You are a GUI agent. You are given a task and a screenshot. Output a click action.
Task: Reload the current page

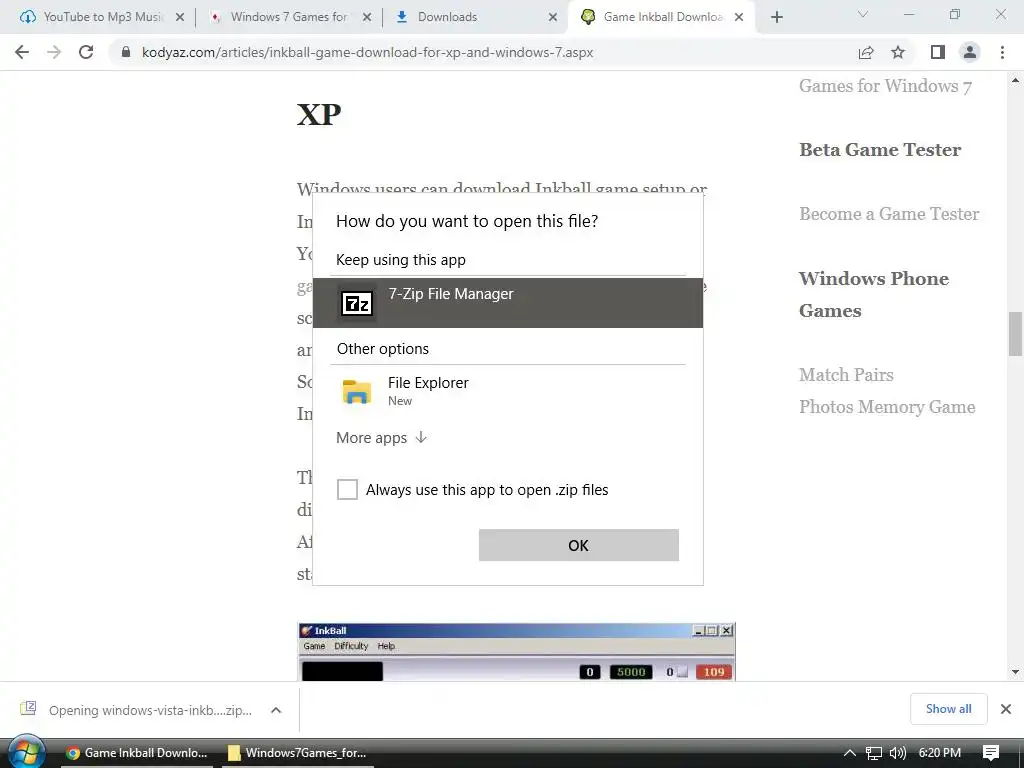click(x=86, y=52)
